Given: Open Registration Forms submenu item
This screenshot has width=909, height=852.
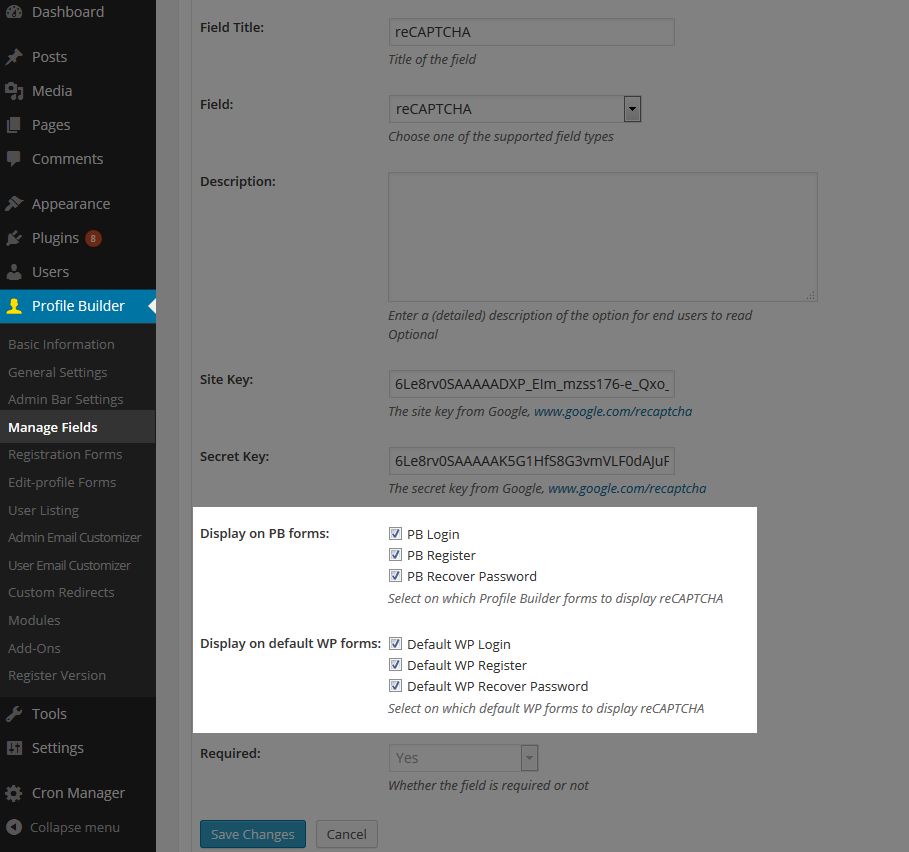Looking at the screenshot, I should [65, 454].
